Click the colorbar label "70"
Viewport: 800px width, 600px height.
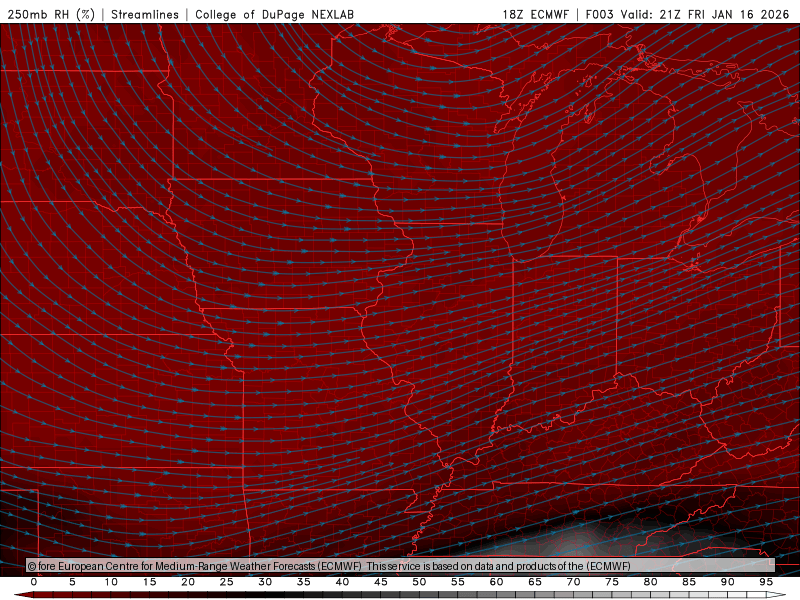point(573,582)
